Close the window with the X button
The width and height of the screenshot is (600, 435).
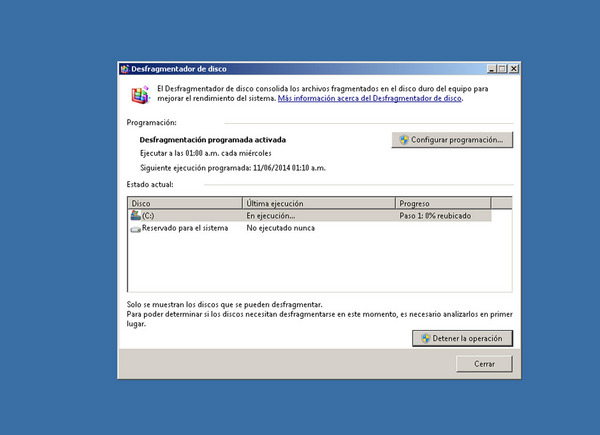[x=514, y=69]
